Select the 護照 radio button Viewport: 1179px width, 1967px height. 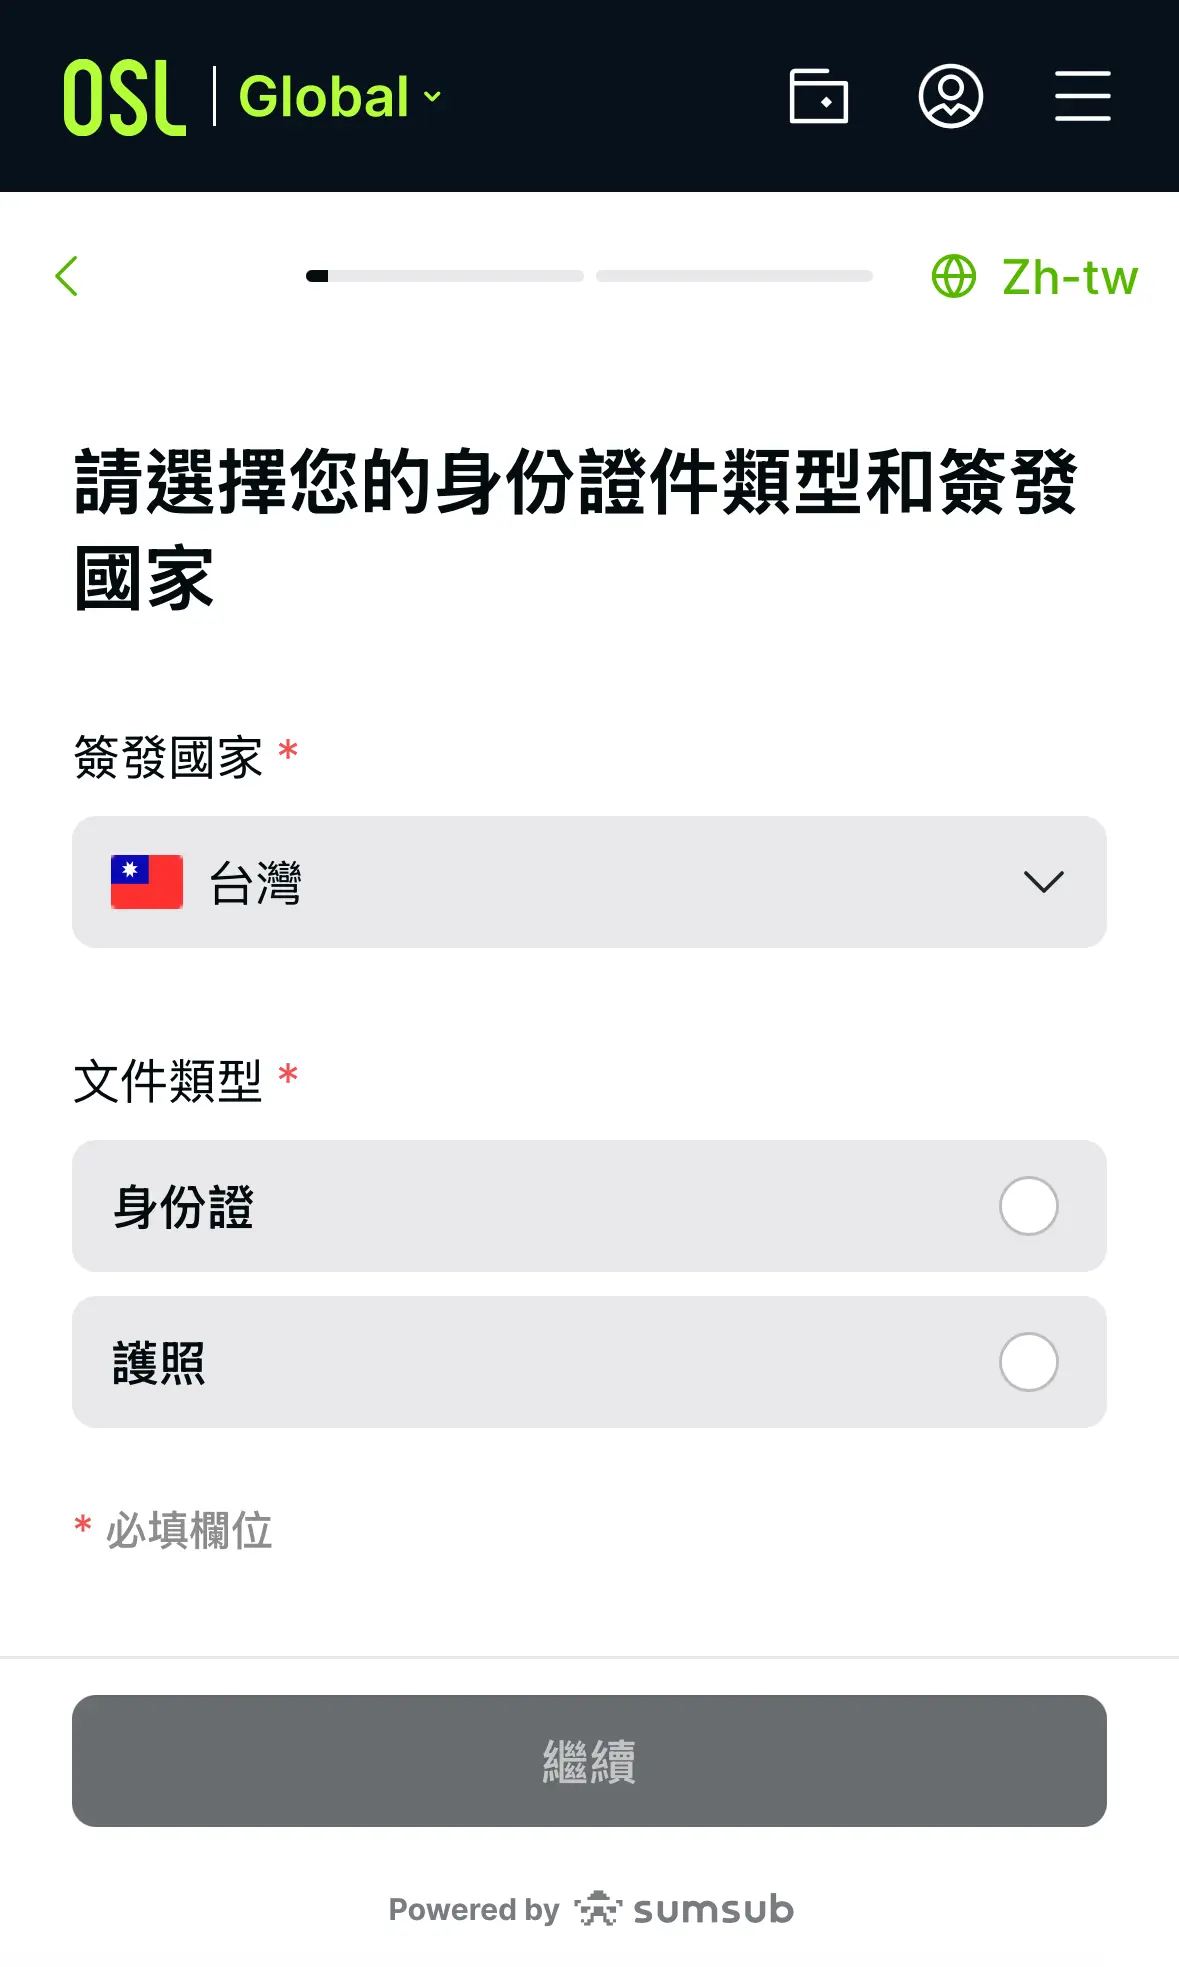tap(1028, 1362)
